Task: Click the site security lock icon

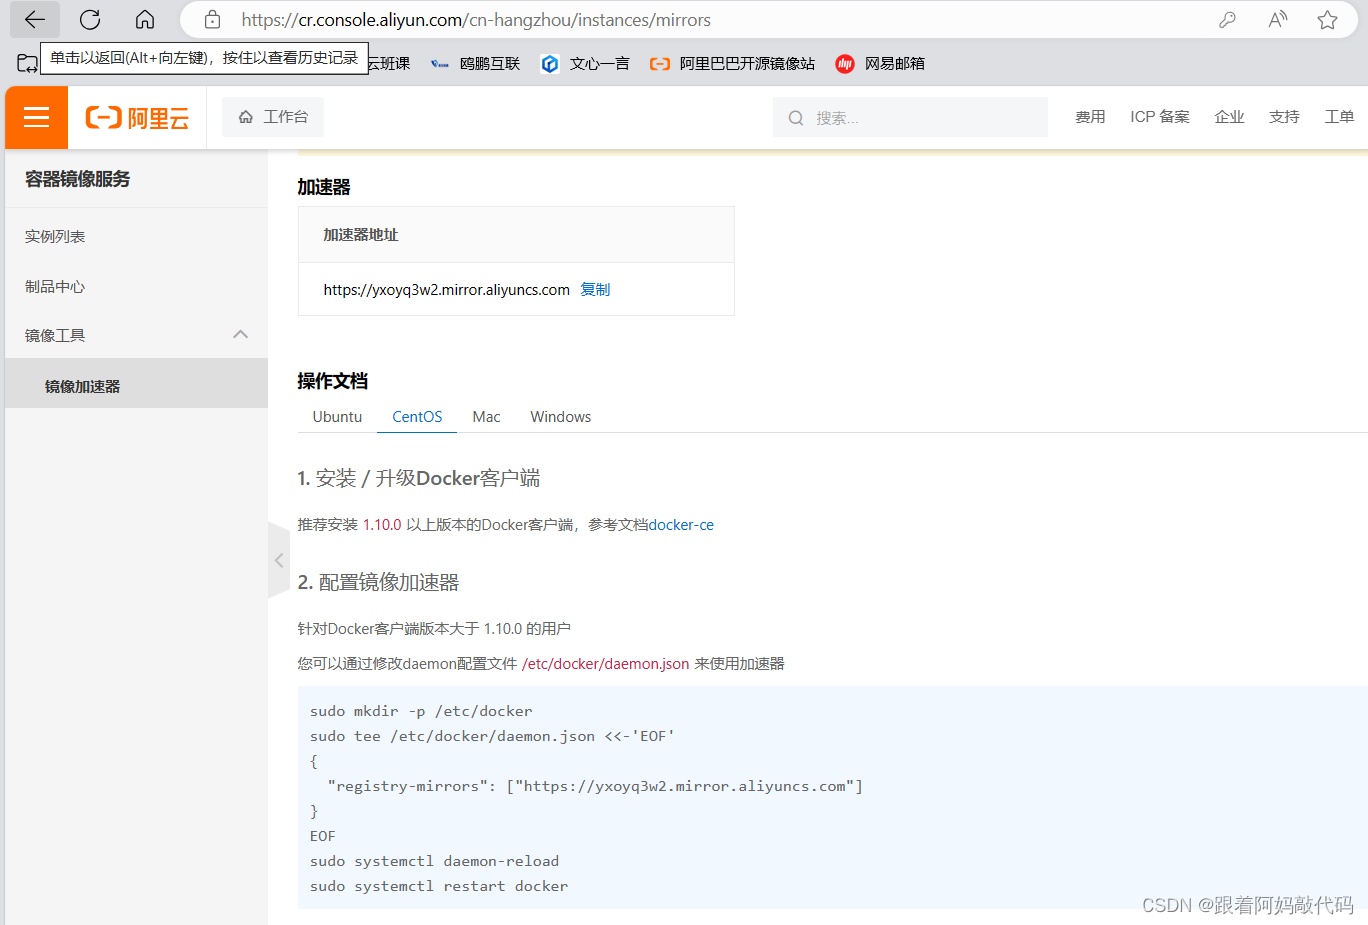Action: (212, 19)
